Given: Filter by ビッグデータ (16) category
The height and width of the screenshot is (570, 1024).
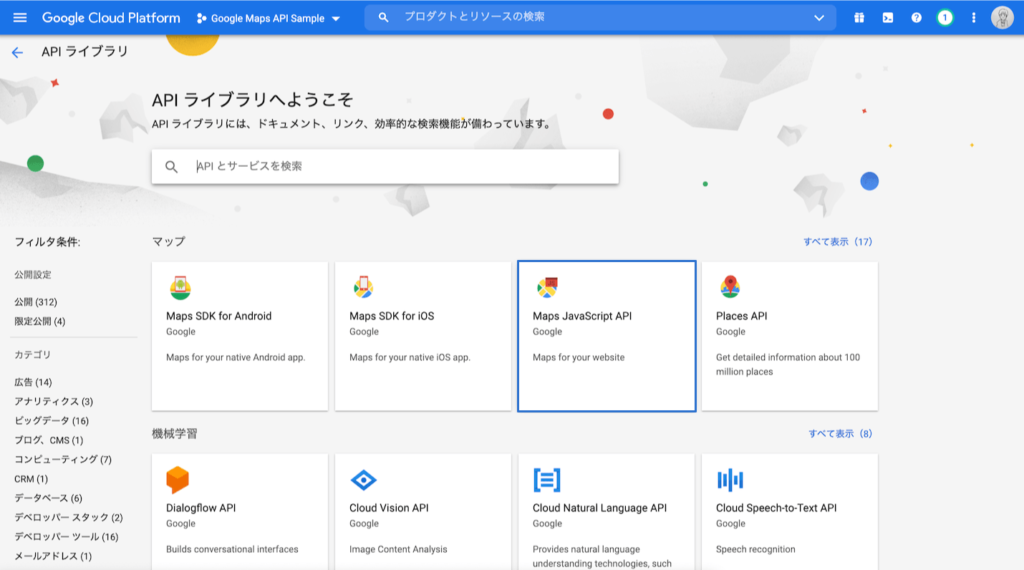Looking at the screenshot, I should pyautogui.click(x=51, y=421).
